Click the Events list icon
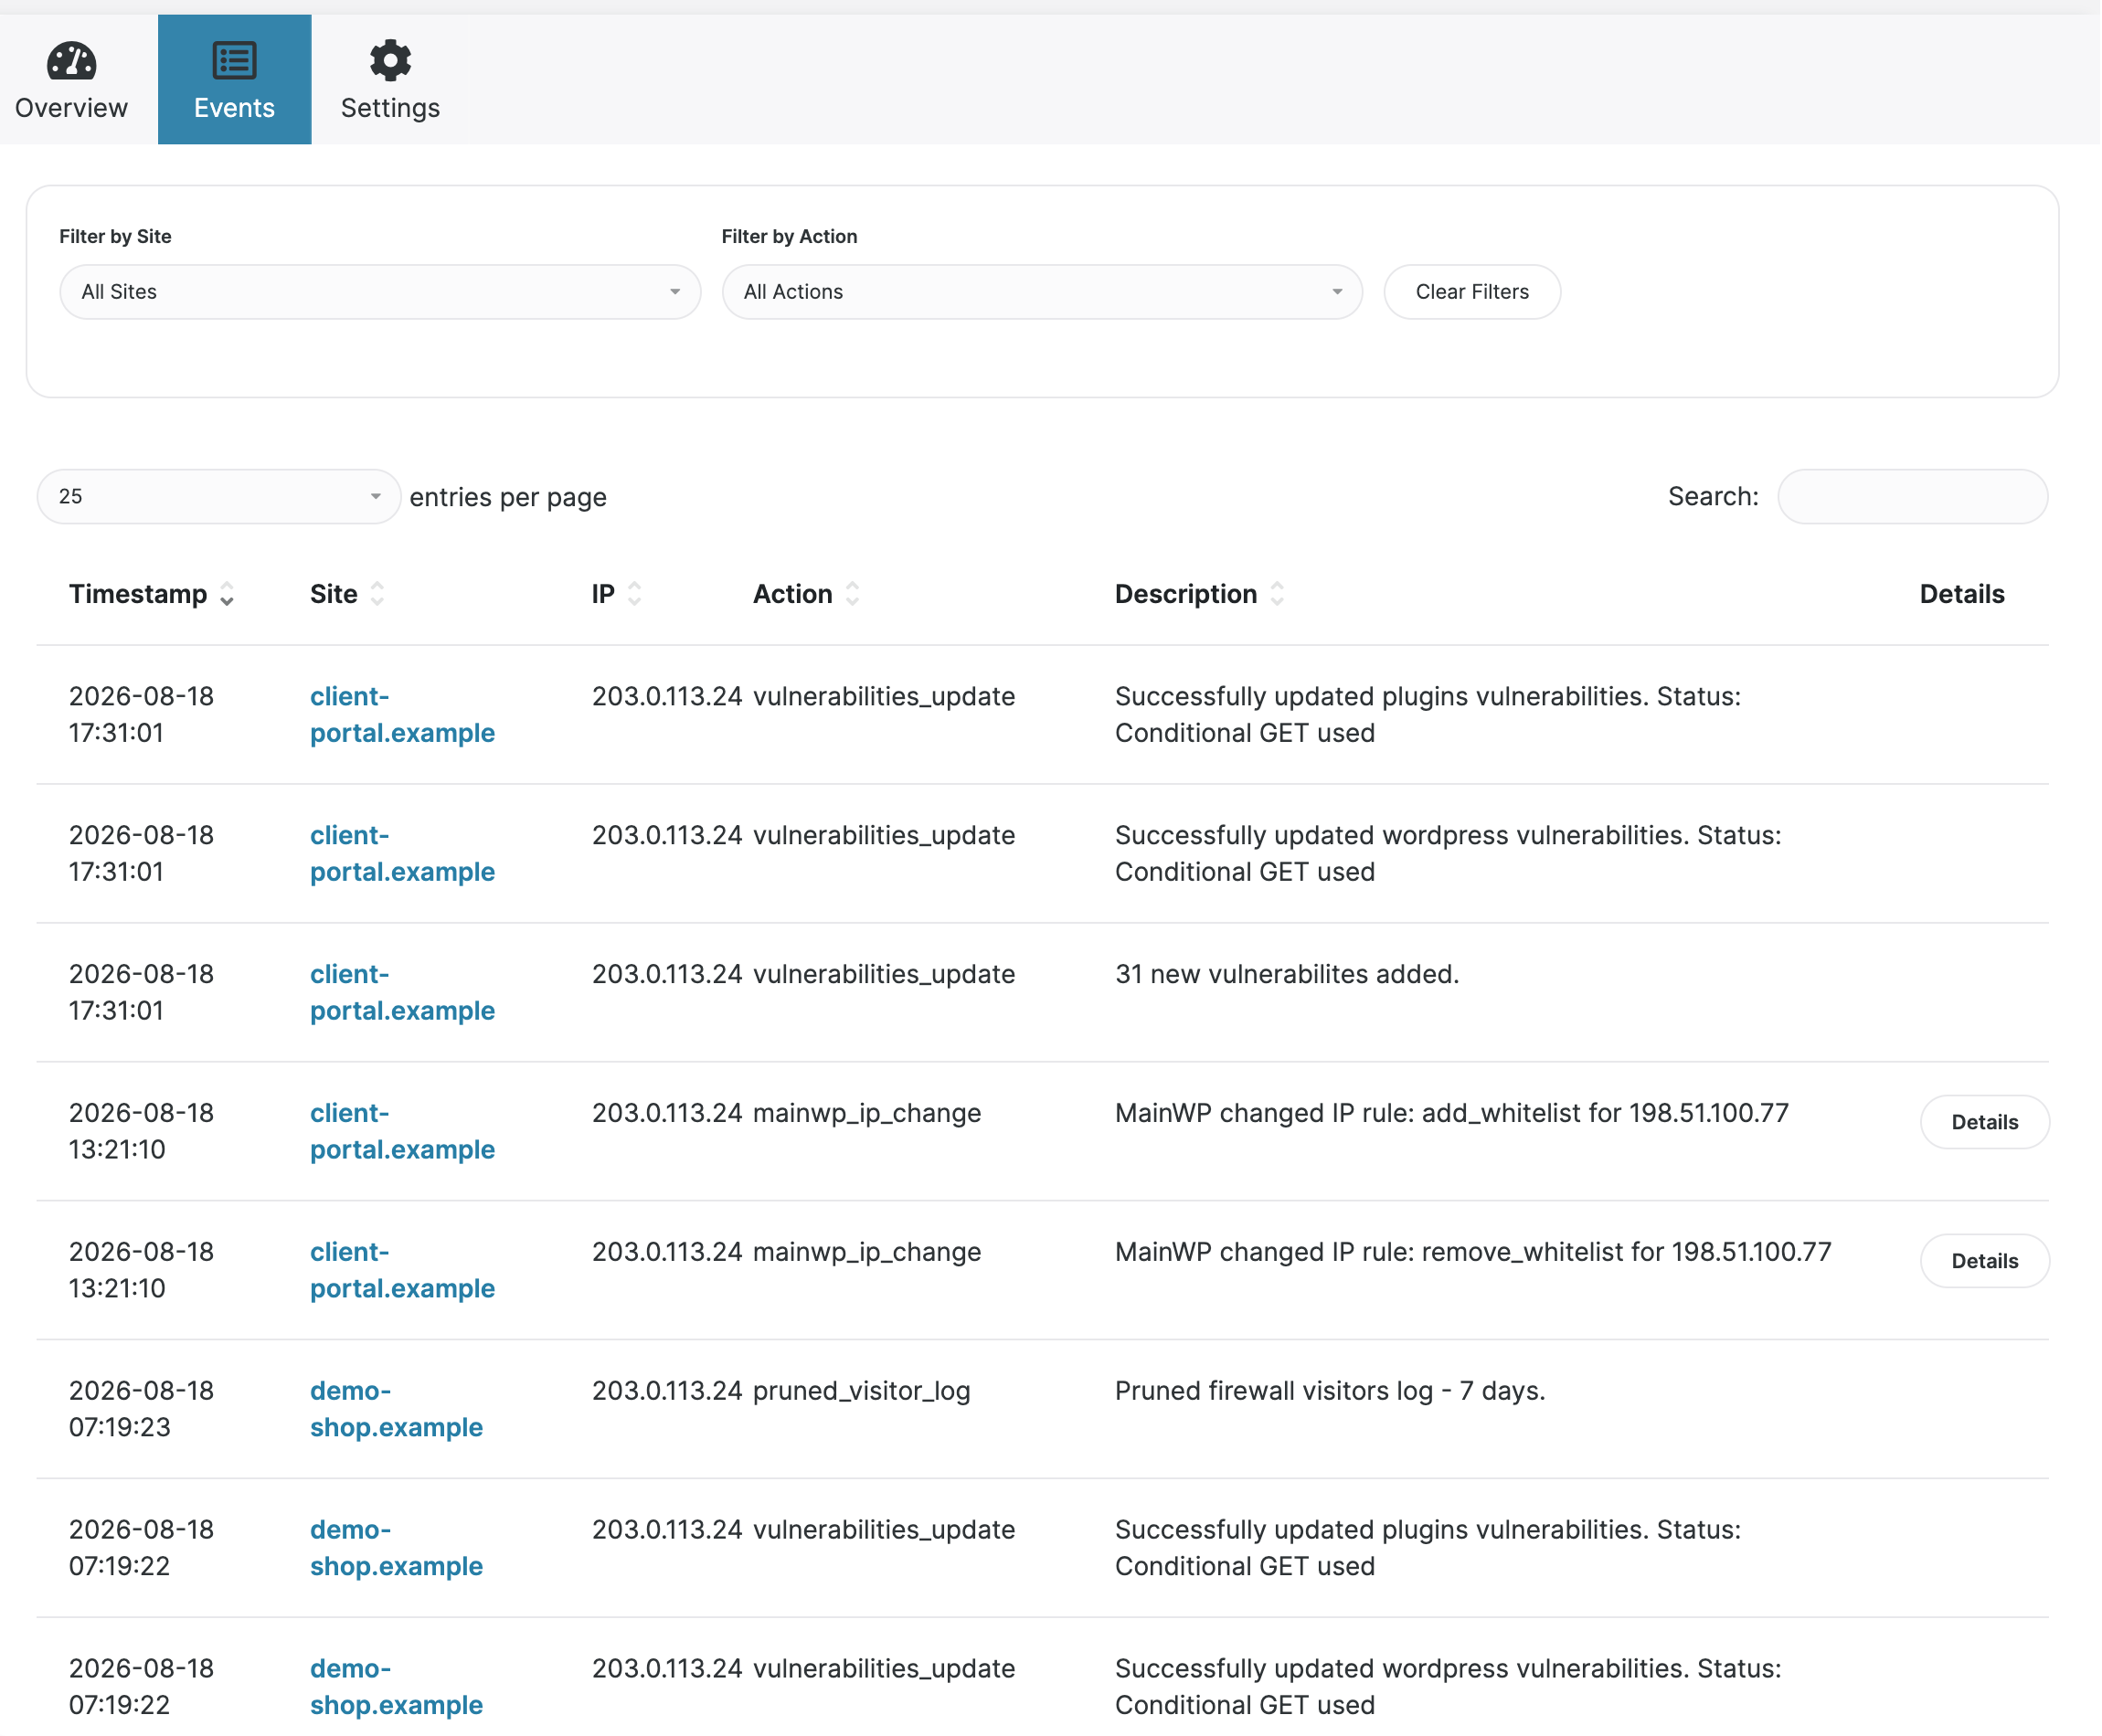 point(234,61)
